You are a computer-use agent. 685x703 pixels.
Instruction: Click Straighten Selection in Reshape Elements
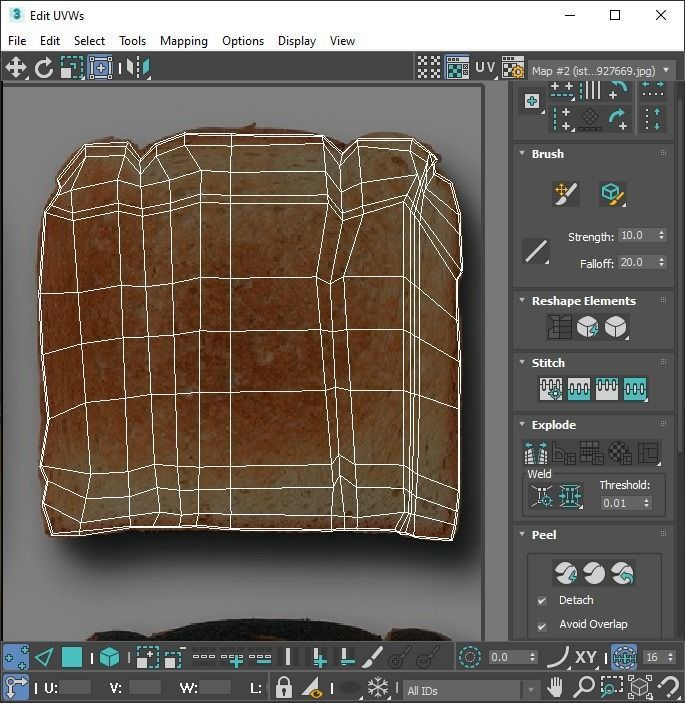tap(559, 326)
